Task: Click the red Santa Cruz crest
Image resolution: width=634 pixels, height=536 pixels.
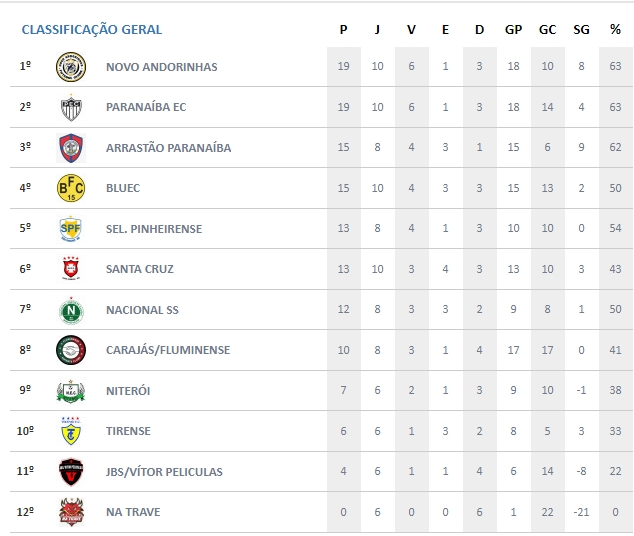Action: click(x=71, y=269)
